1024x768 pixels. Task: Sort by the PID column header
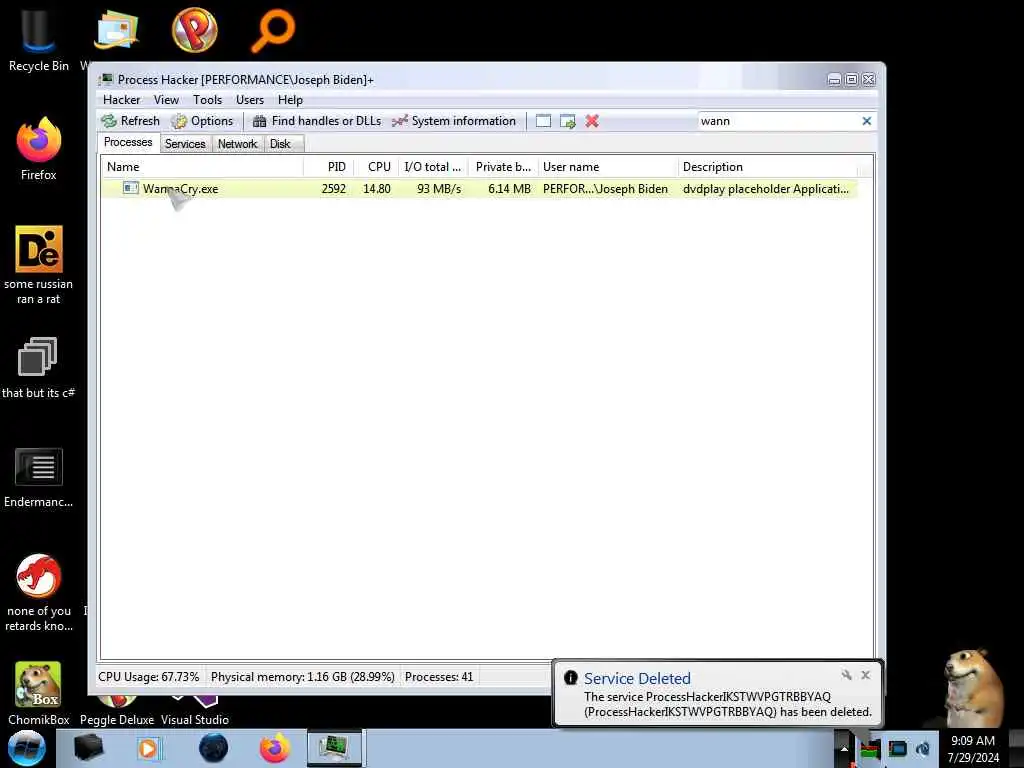(329, 167)
